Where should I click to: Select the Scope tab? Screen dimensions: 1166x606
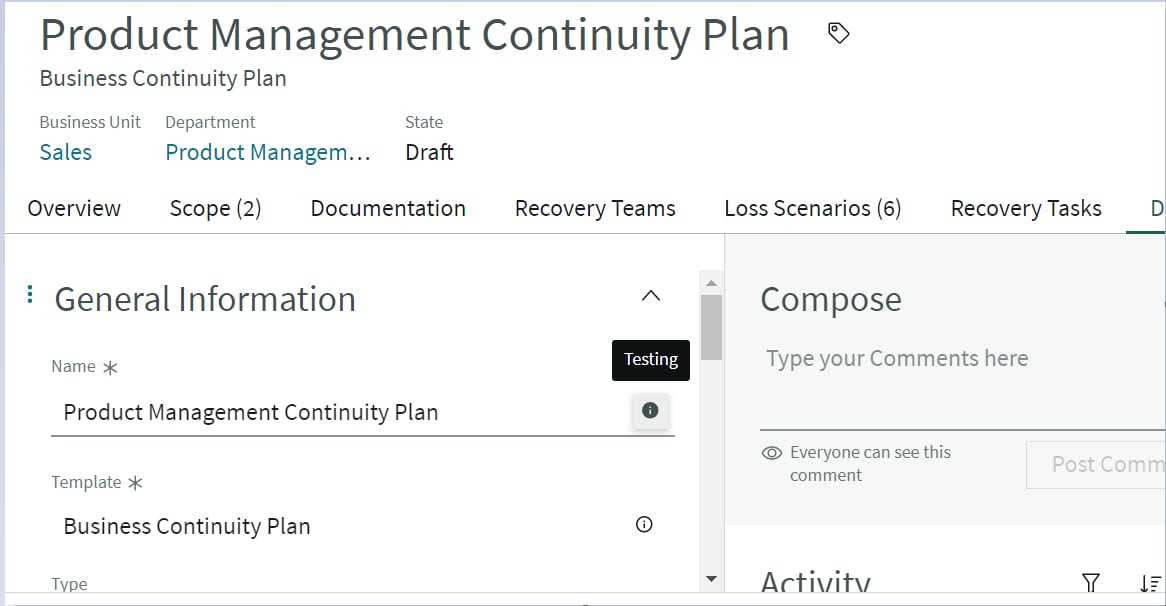pyautogui.click(x=214, y=208)
